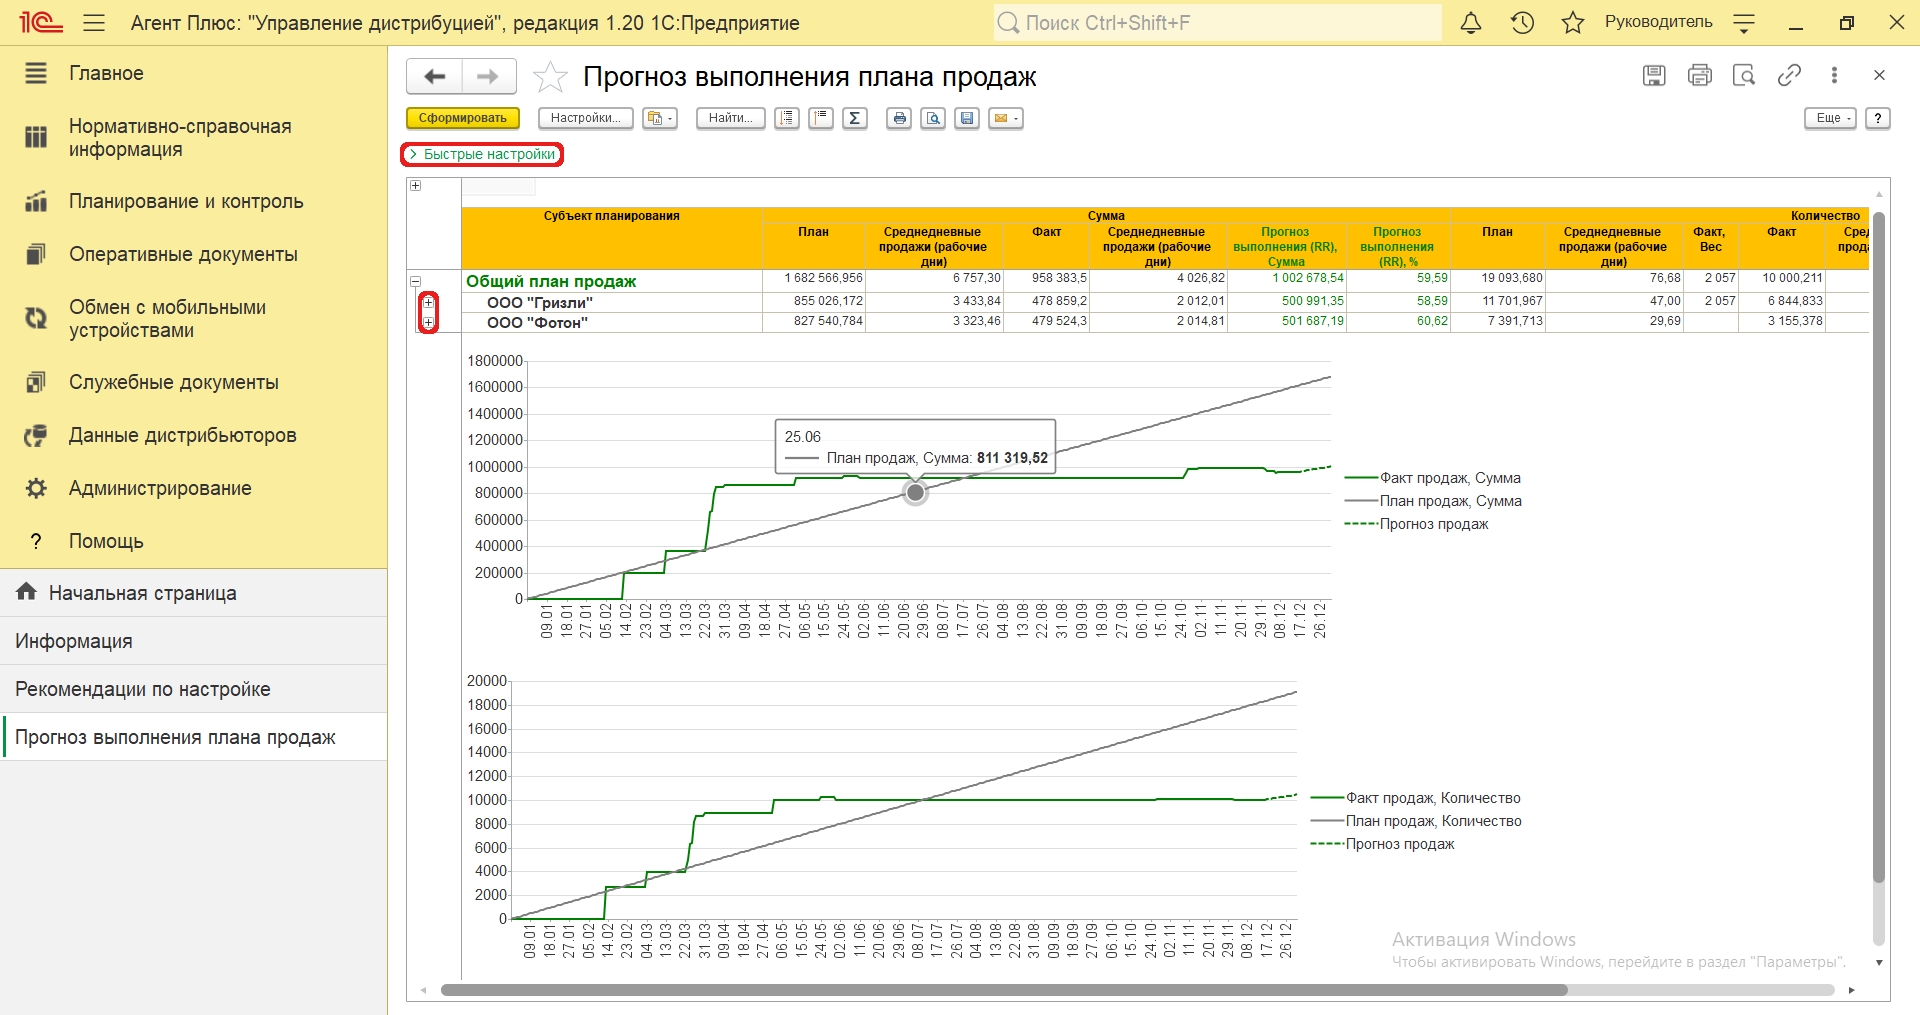Open report variants dropdown

click(660, 118)
